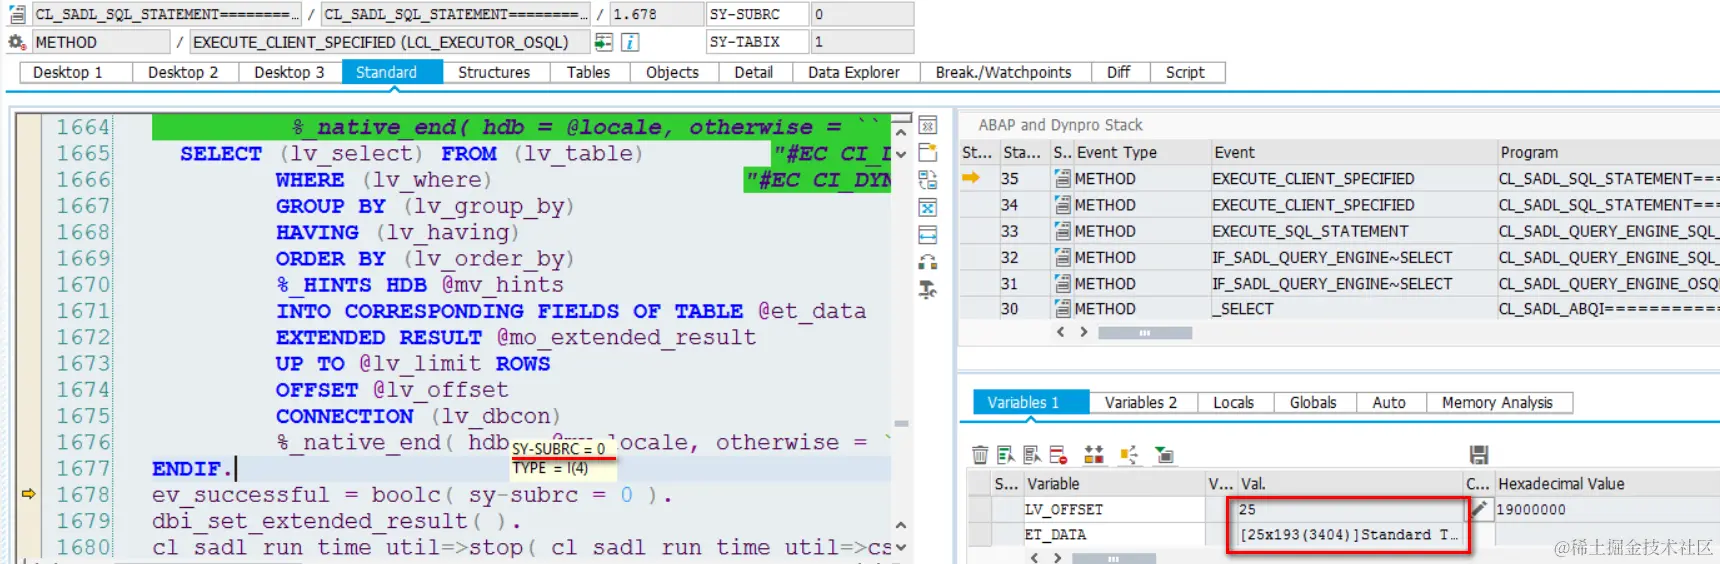
Task: Click the SY-TABIX value field
Action: pos(862,42)
